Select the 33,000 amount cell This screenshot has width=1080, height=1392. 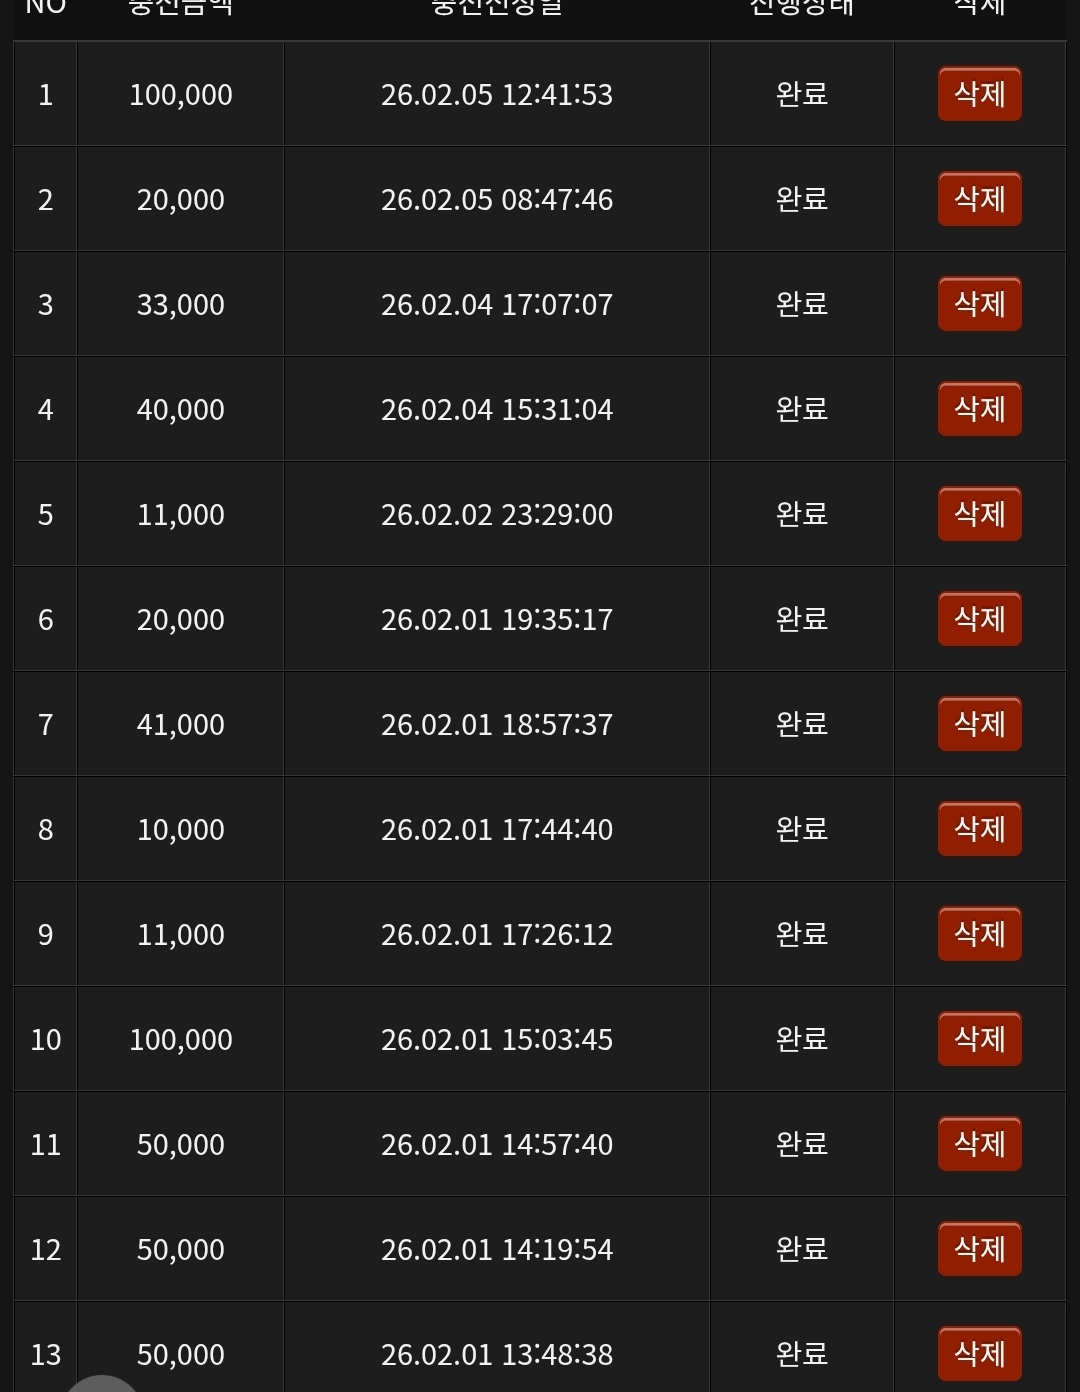tap(181, 305)
